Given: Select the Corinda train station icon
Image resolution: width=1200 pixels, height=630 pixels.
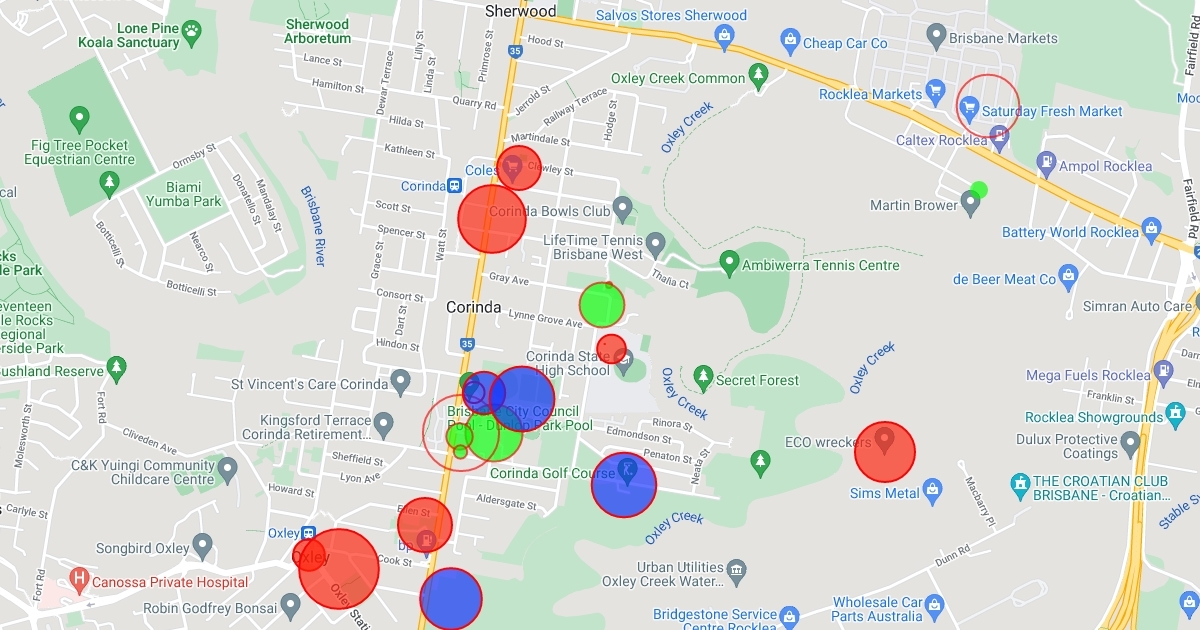Looking at the screenshot, I should (454, 186).
